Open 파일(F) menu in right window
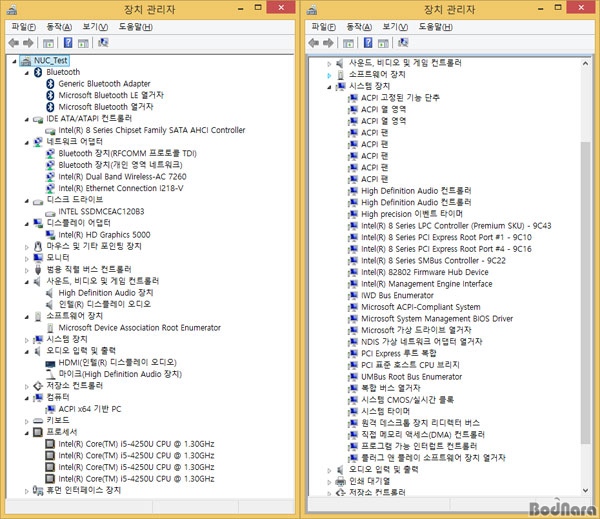This screenshot has height=519, width=600. [x=323, y=27]
